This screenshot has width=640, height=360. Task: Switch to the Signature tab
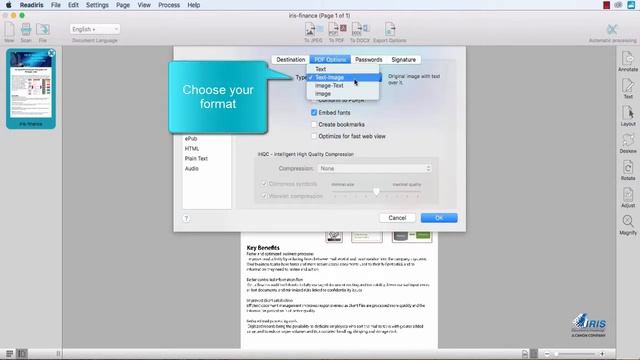pyautogui.click(x=404, y=60)
